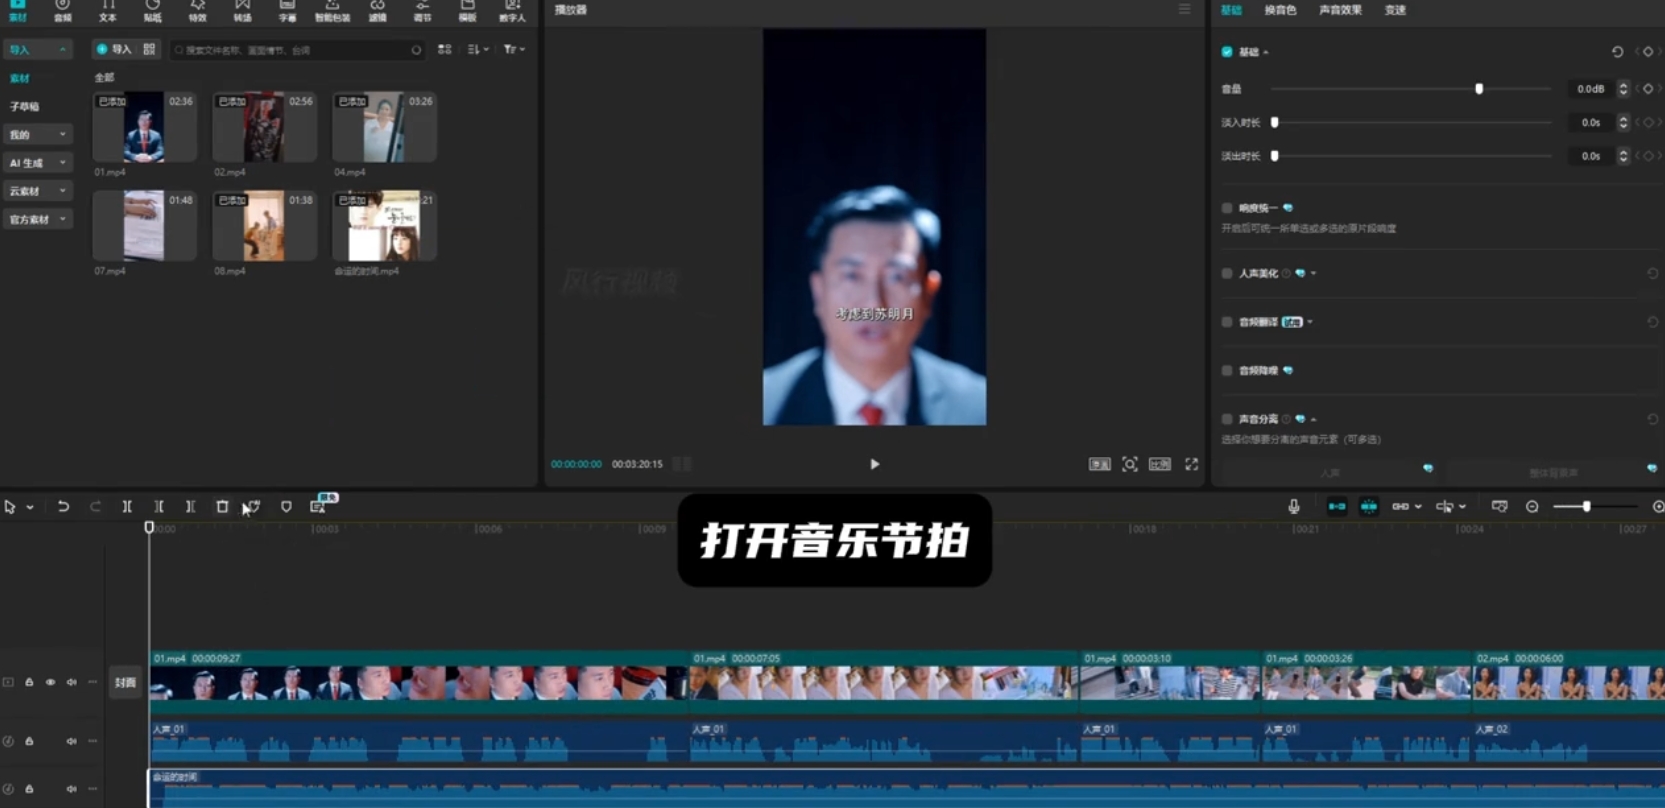Screen dimensions: 1665x808
Task: Switch to the 变速 speed tab
Action: [1395, 10]
